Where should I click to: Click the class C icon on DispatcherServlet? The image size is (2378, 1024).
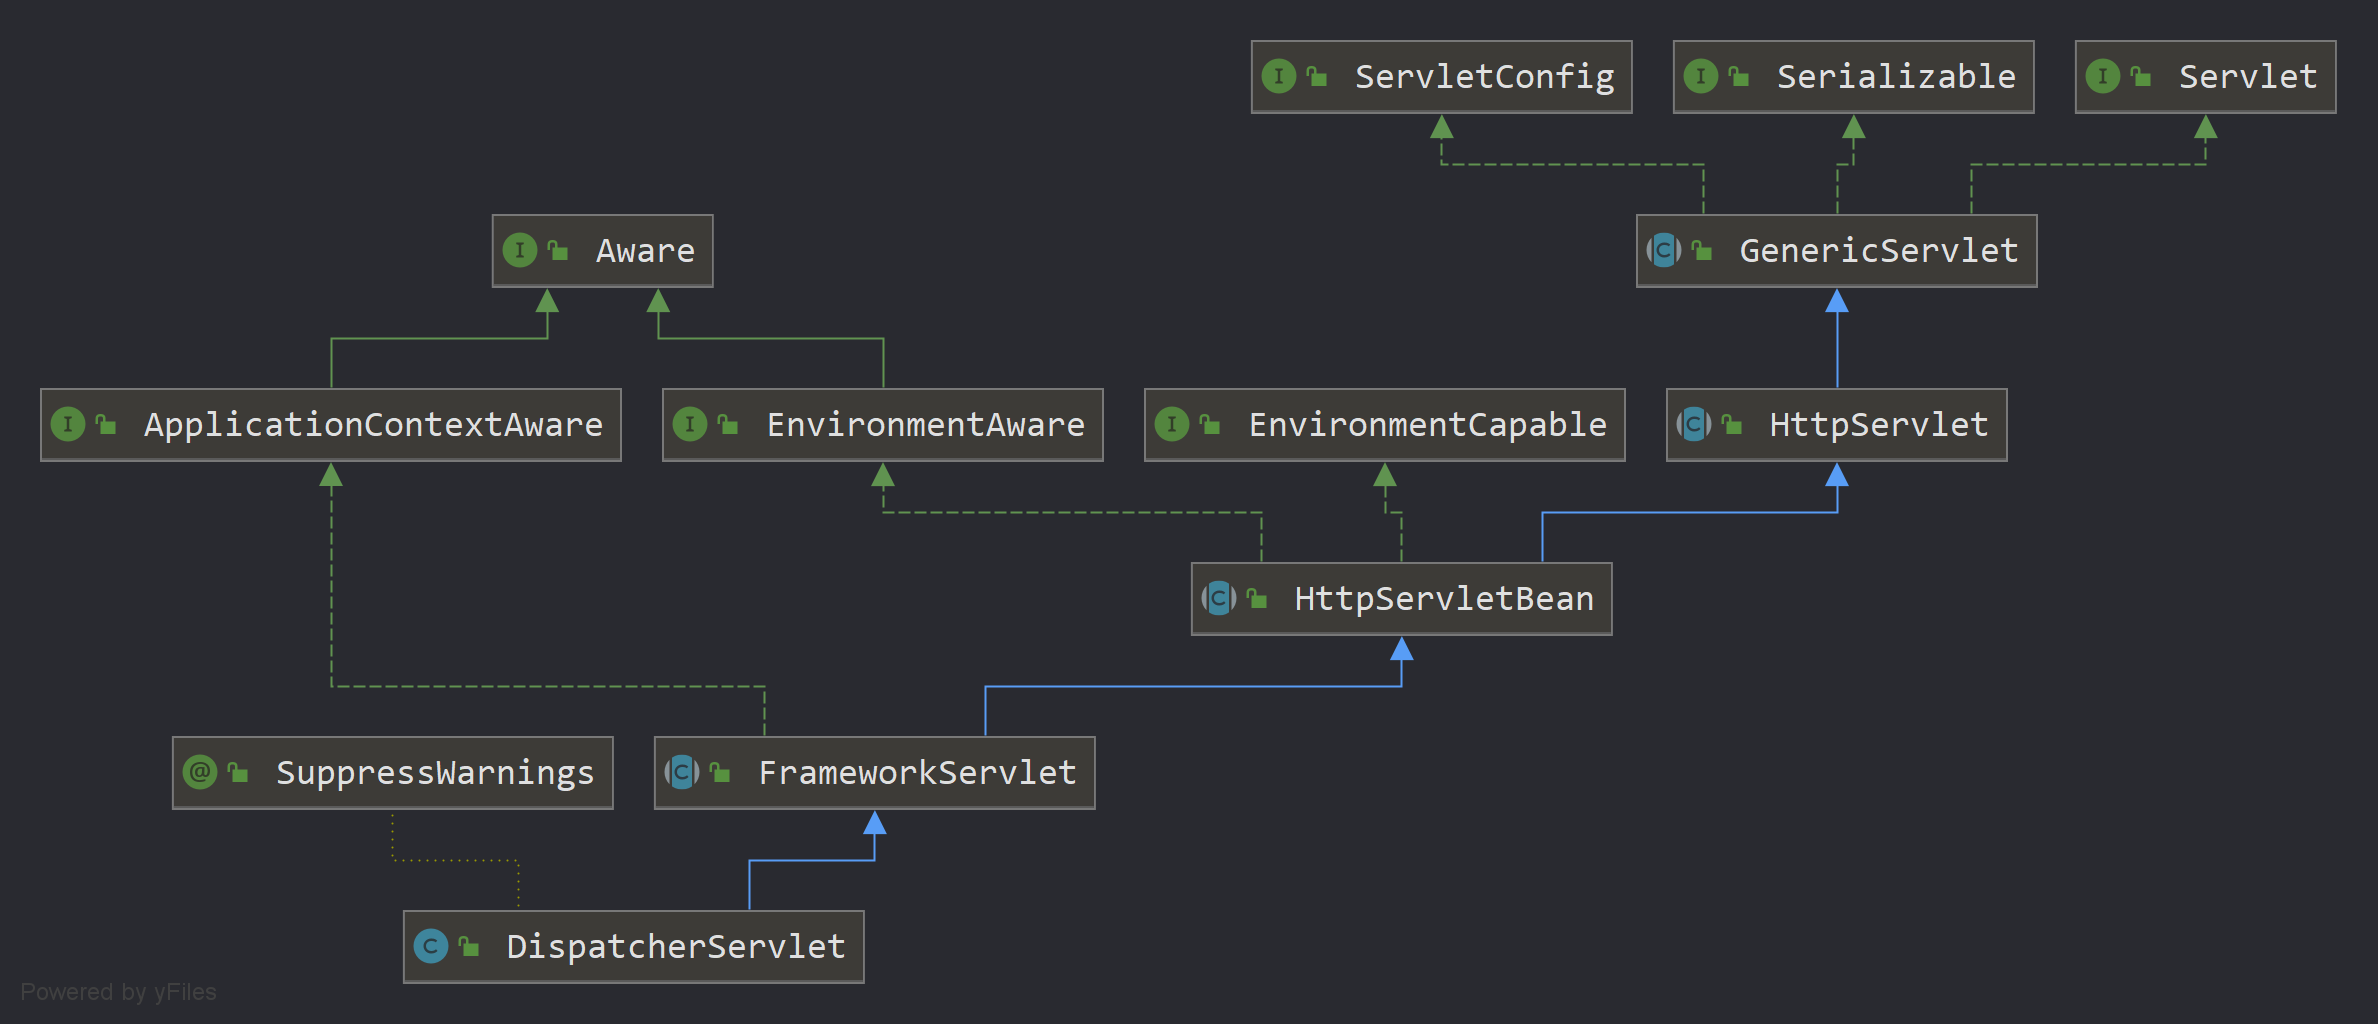pyautogui.click(x=431, y=946)
